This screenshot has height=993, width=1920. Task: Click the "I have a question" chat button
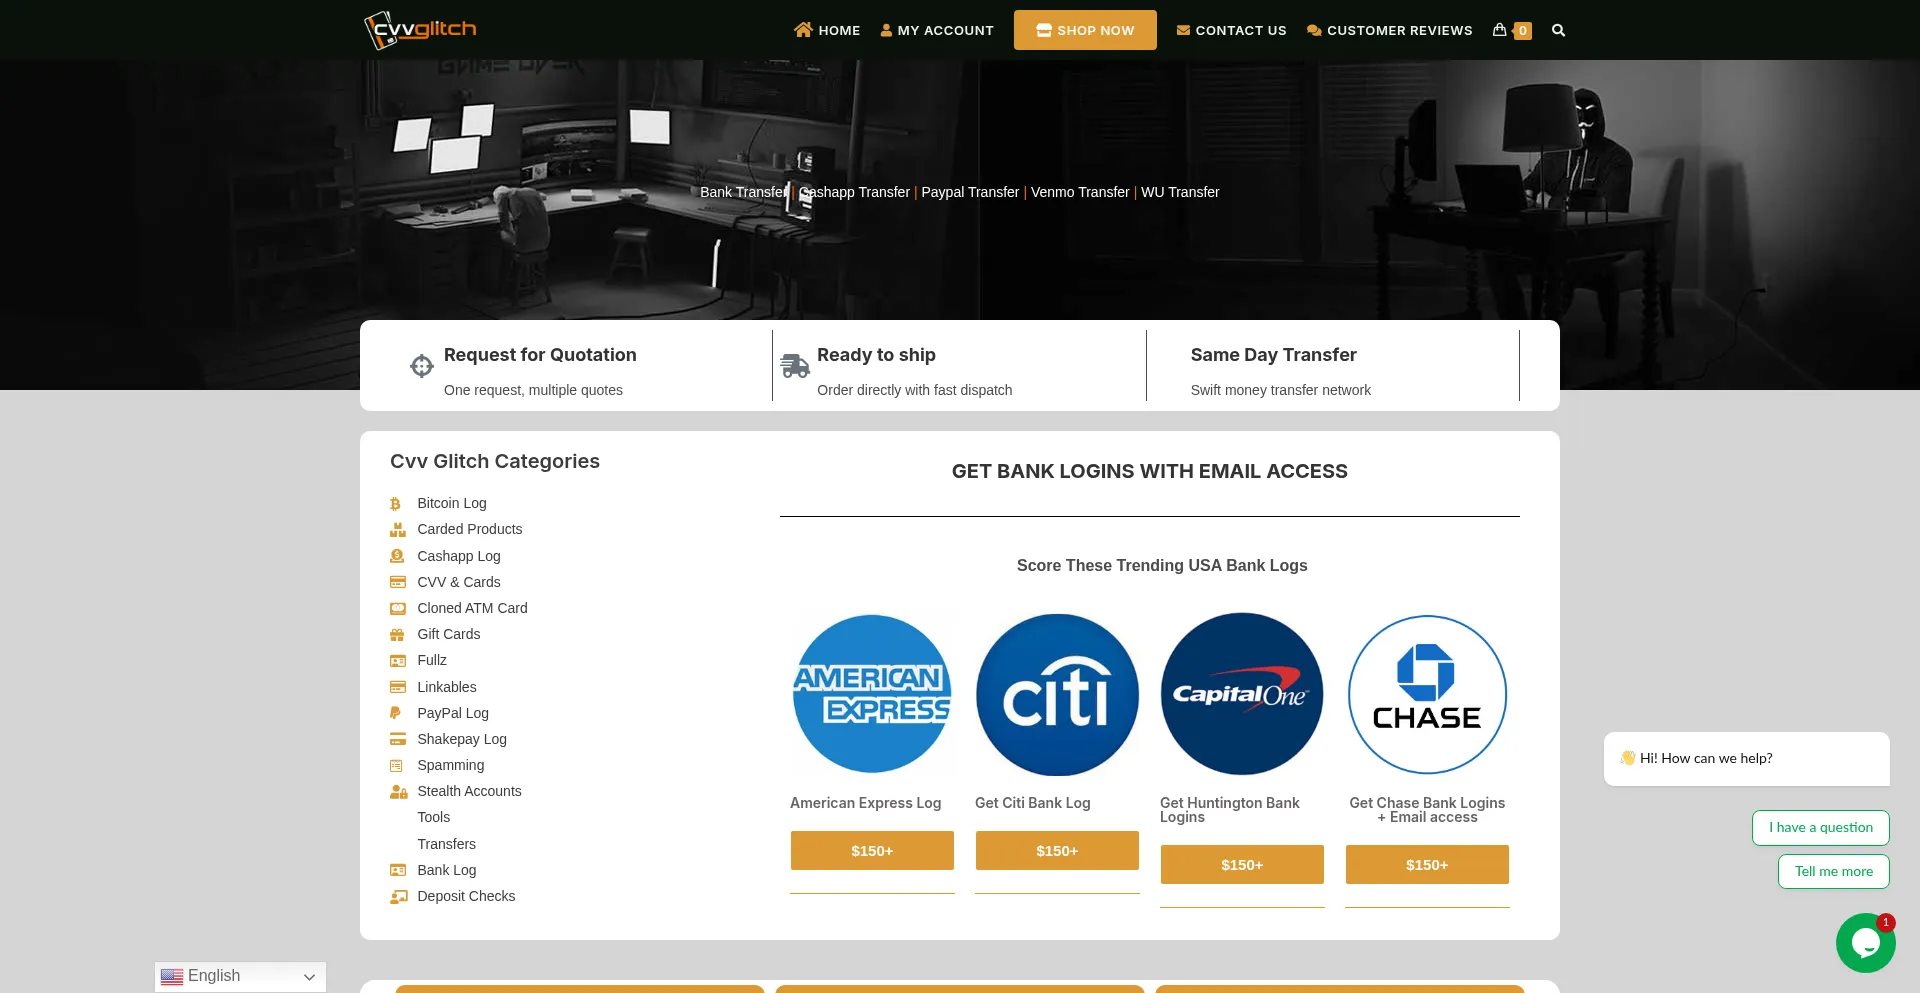[x=1820, y=828]
